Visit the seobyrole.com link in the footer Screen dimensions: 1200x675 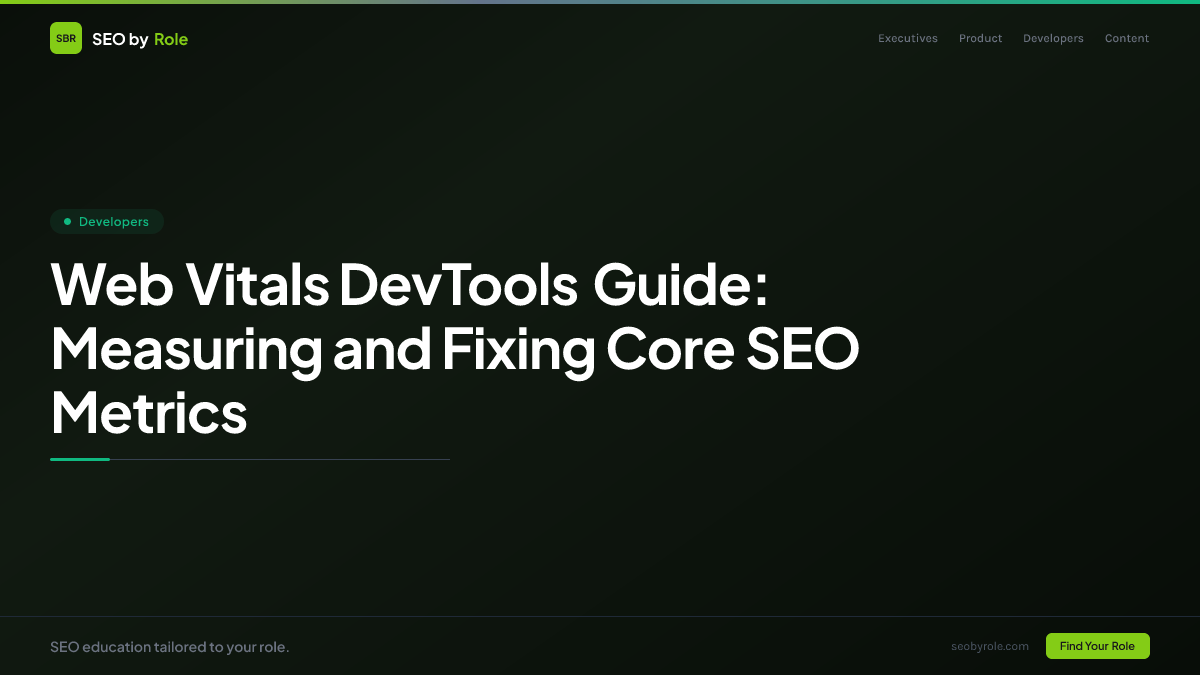click(990, 646)
